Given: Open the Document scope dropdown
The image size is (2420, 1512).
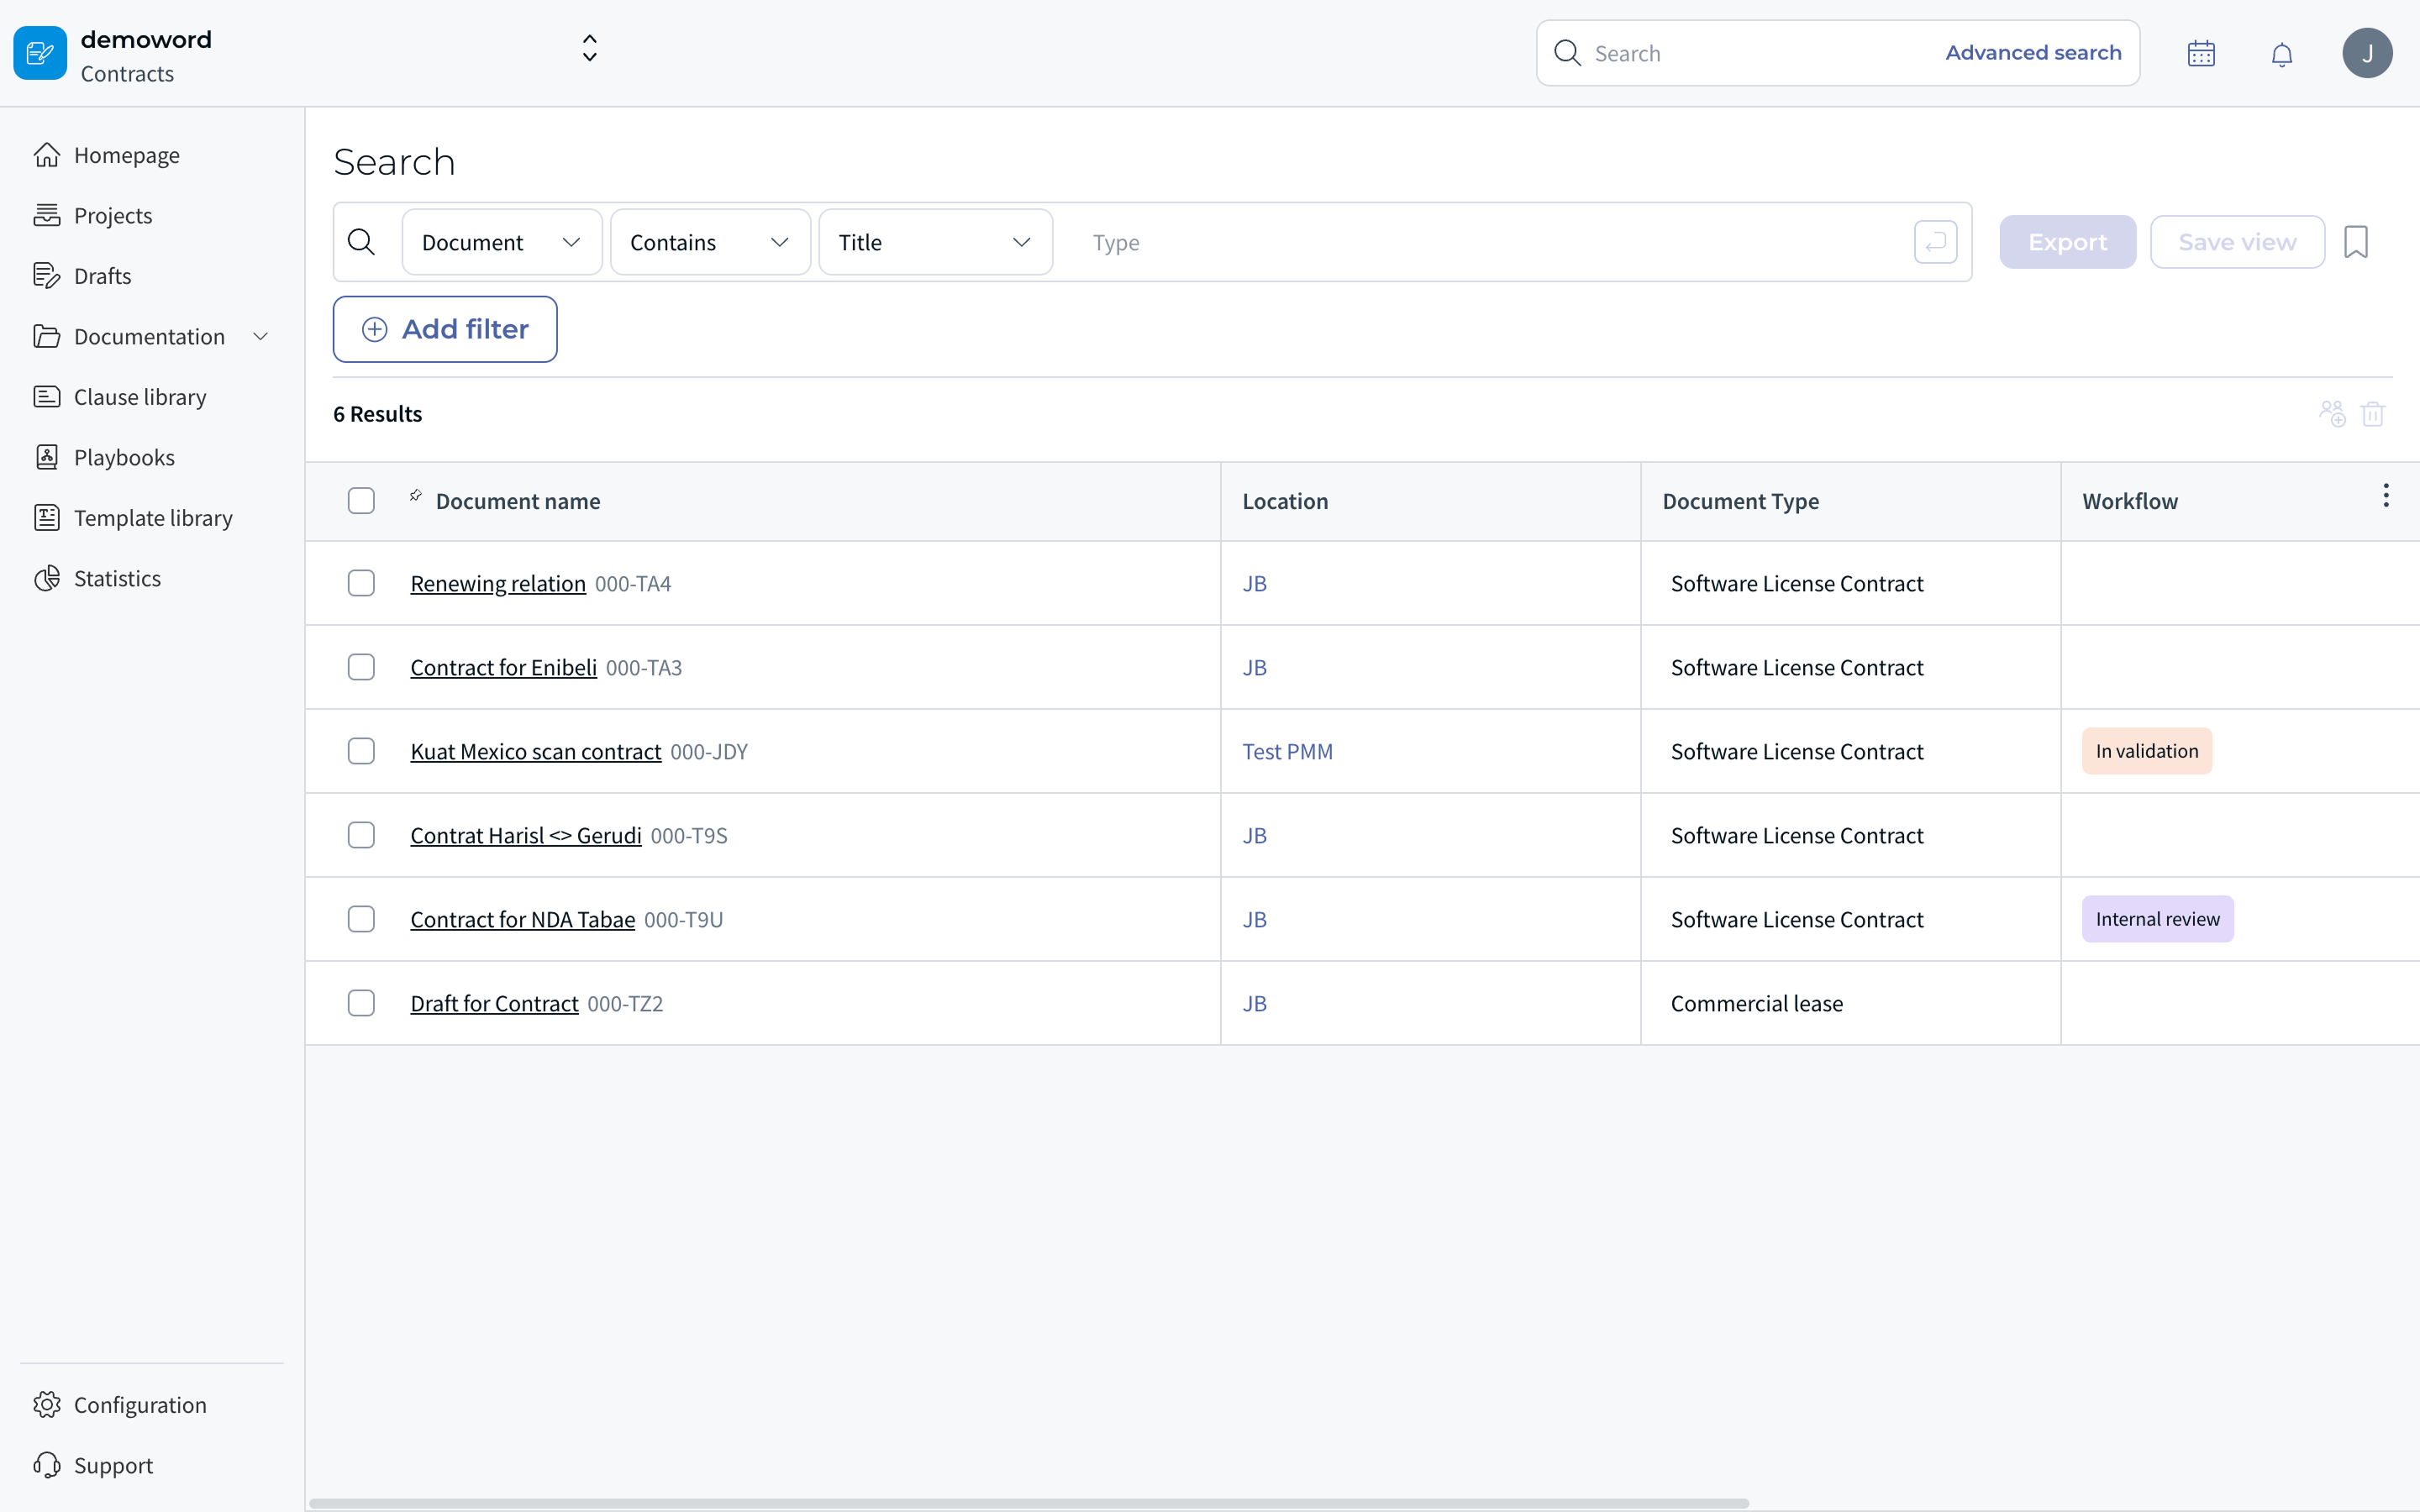Looking at the screenshot, I should (x=501, y=241).
